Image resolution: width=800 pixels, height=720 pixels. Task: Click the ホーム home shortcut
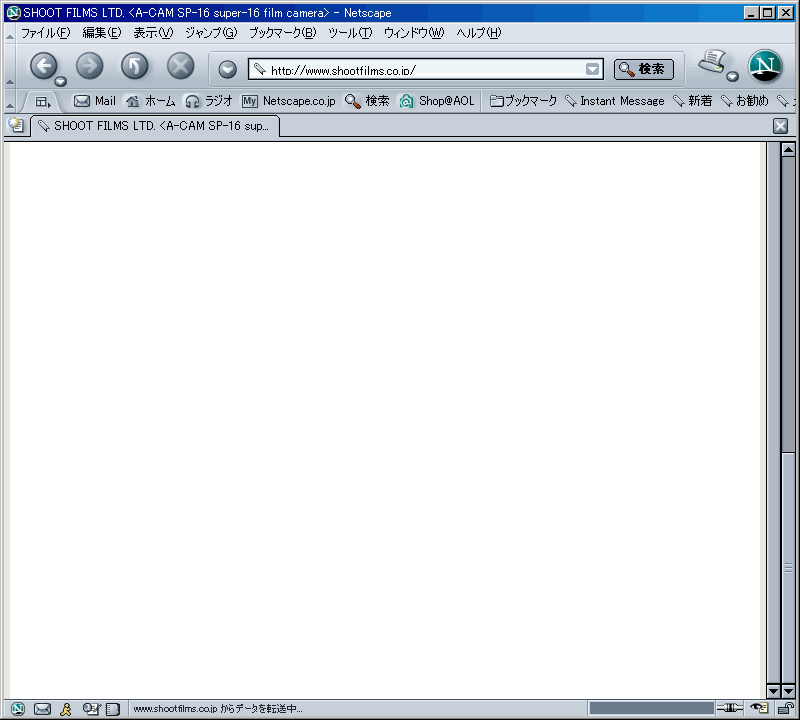tap(151, 101)
